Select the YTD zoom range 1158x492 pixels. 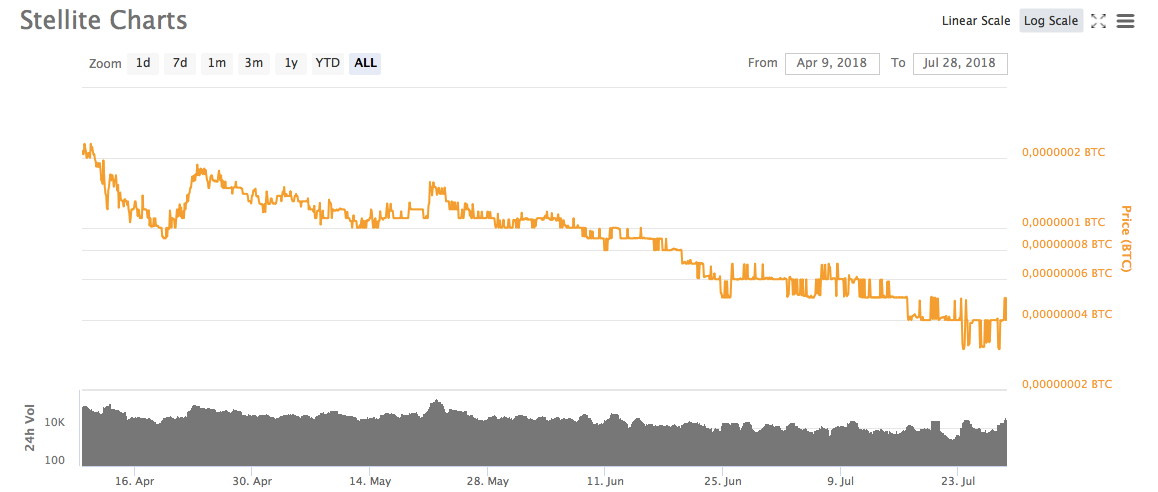pyautogui.click(x=327, y=64)
